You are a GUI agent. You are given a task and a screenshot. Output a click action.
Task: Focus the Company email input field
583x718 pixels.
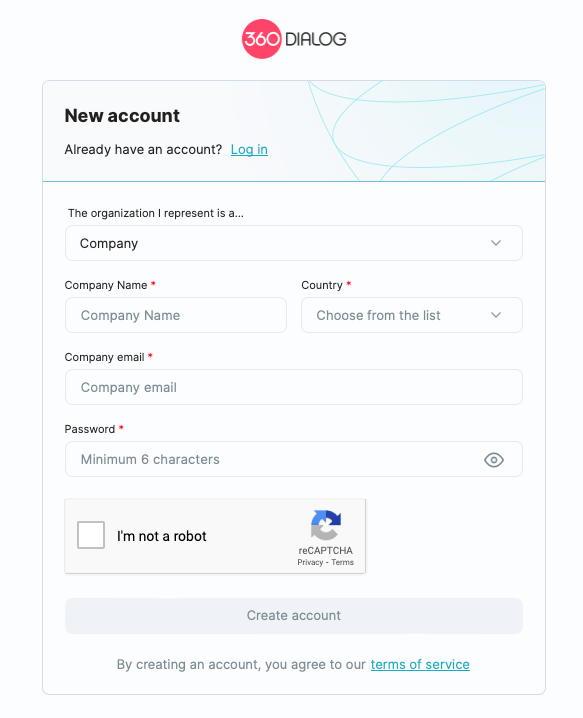pos(294,387)
